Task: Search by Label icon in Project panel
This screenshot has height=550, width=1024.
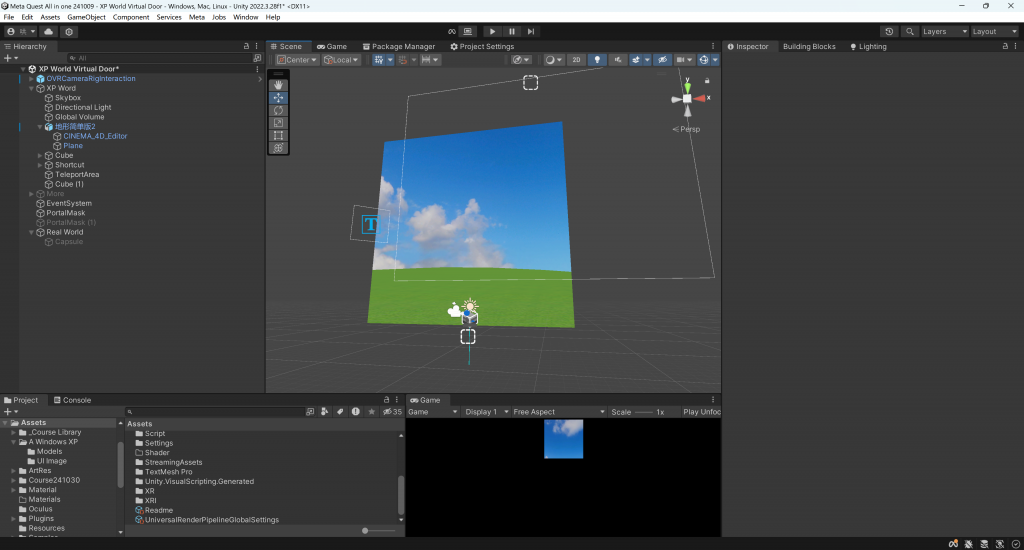Action: point(340,412)
